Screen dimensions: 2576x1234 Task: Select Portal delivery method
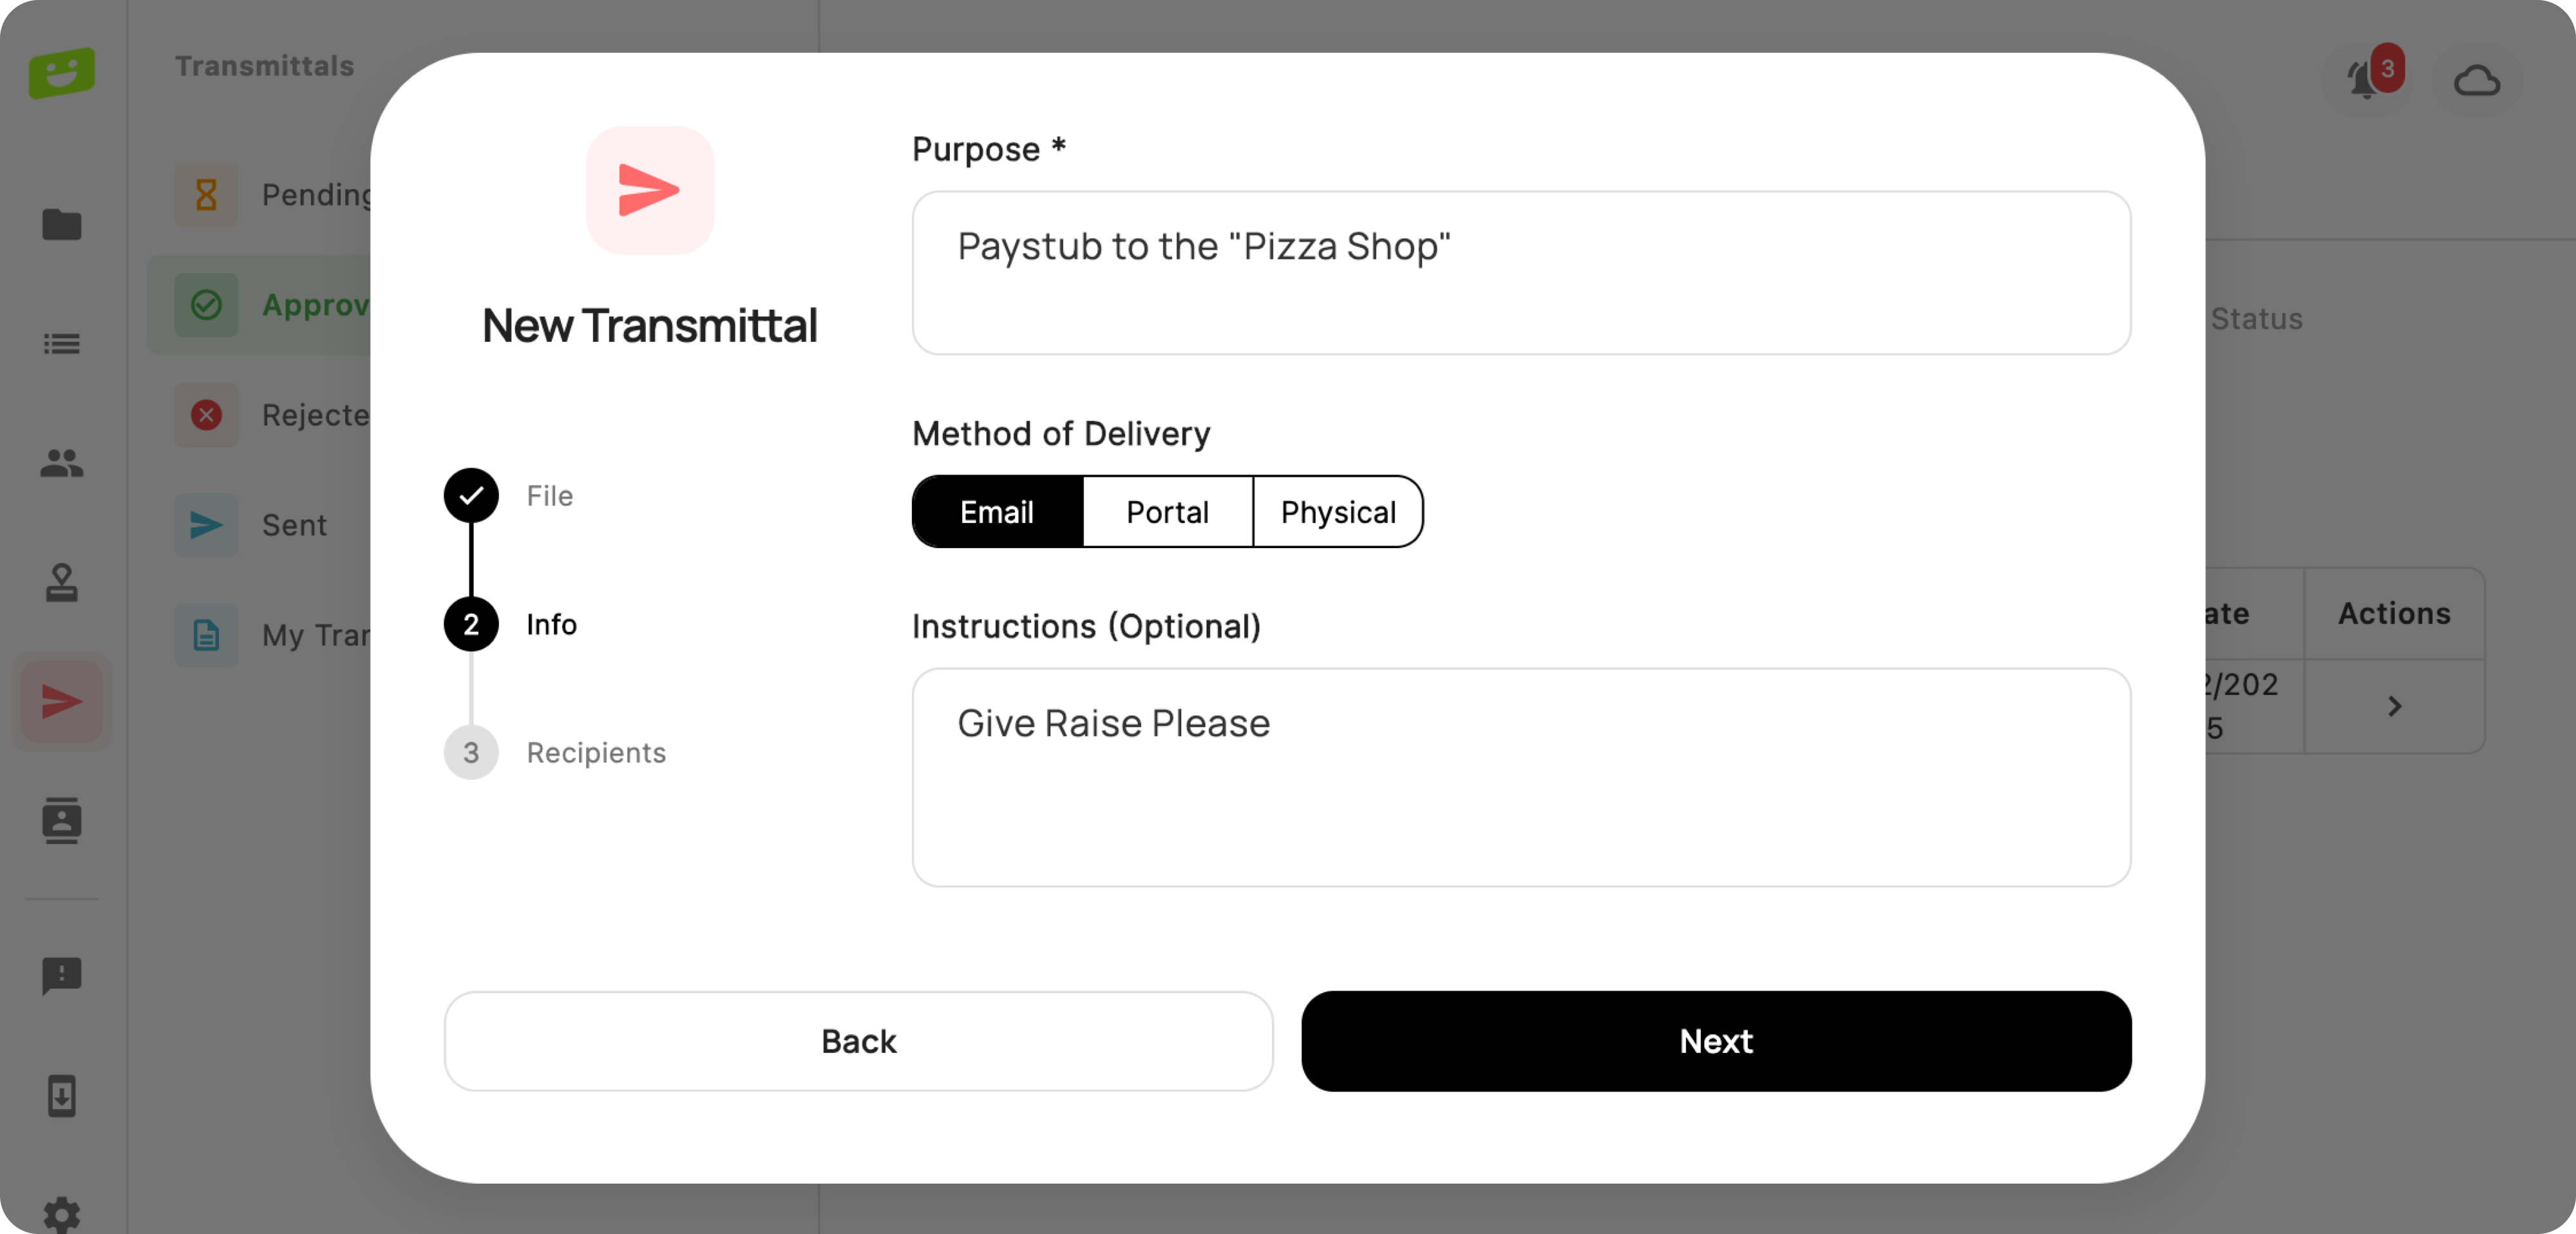(1167, 512)
